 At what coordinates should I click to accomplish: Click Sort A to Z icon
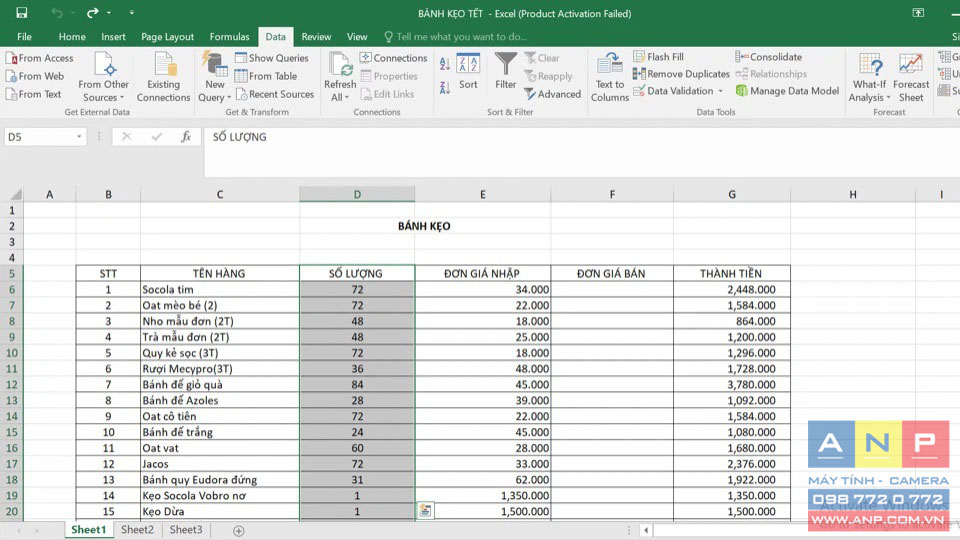coord(445,63)
